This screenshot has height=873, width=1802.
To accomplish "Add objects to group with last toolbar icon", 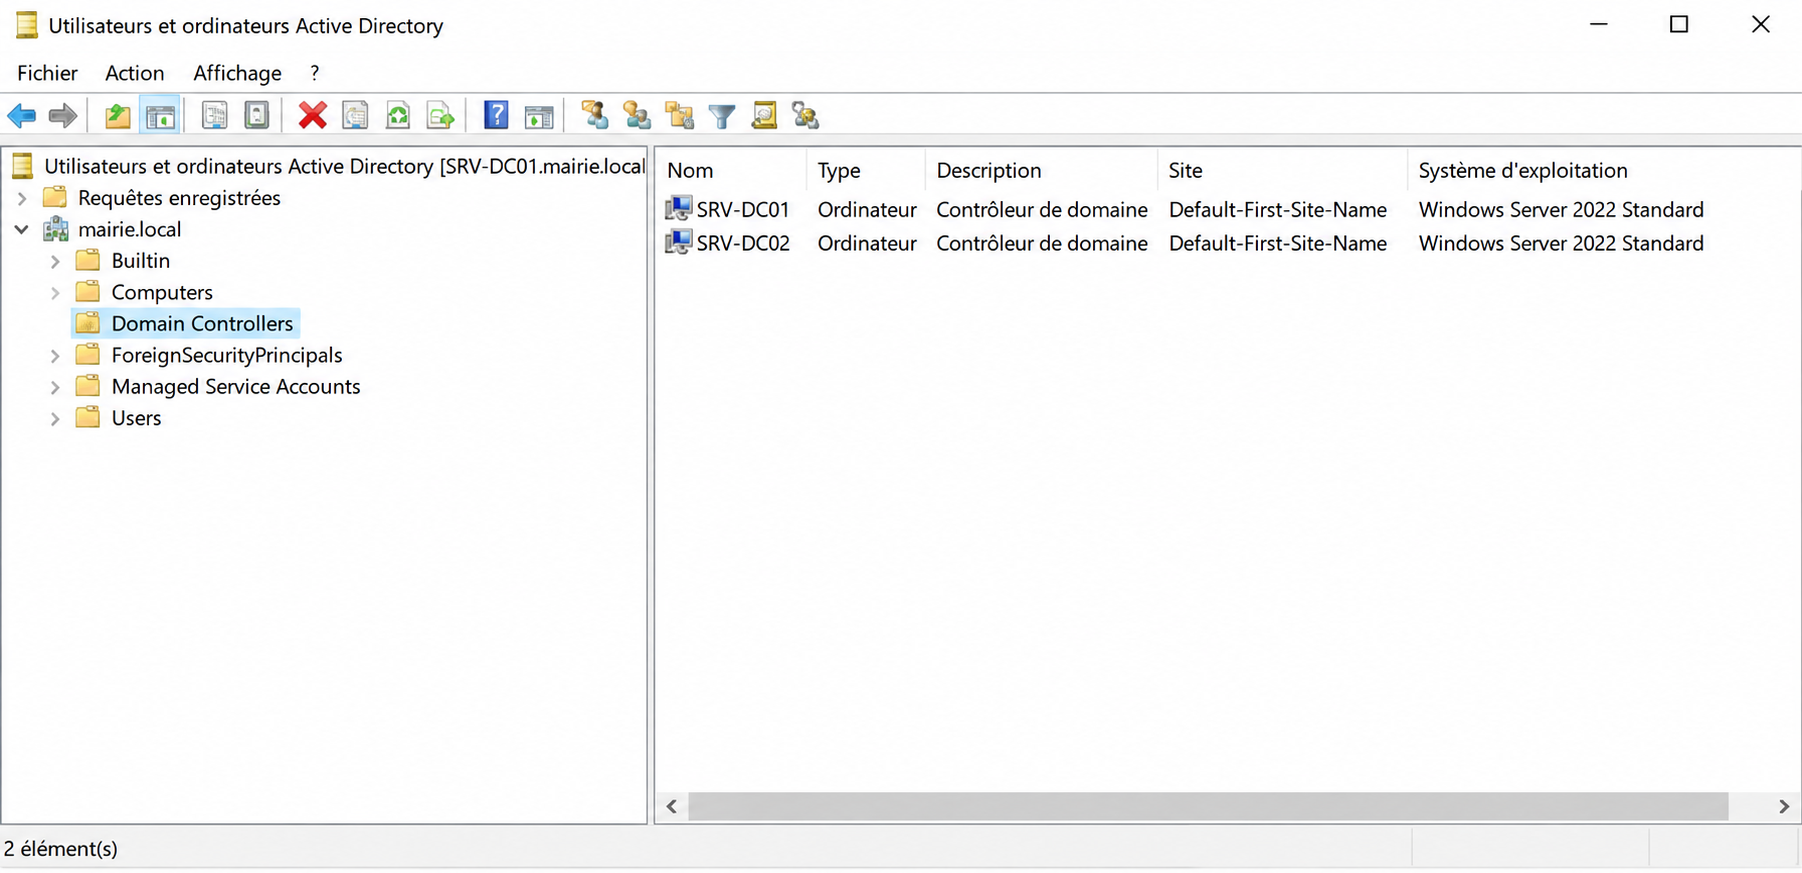I will [x=806, y=116].
